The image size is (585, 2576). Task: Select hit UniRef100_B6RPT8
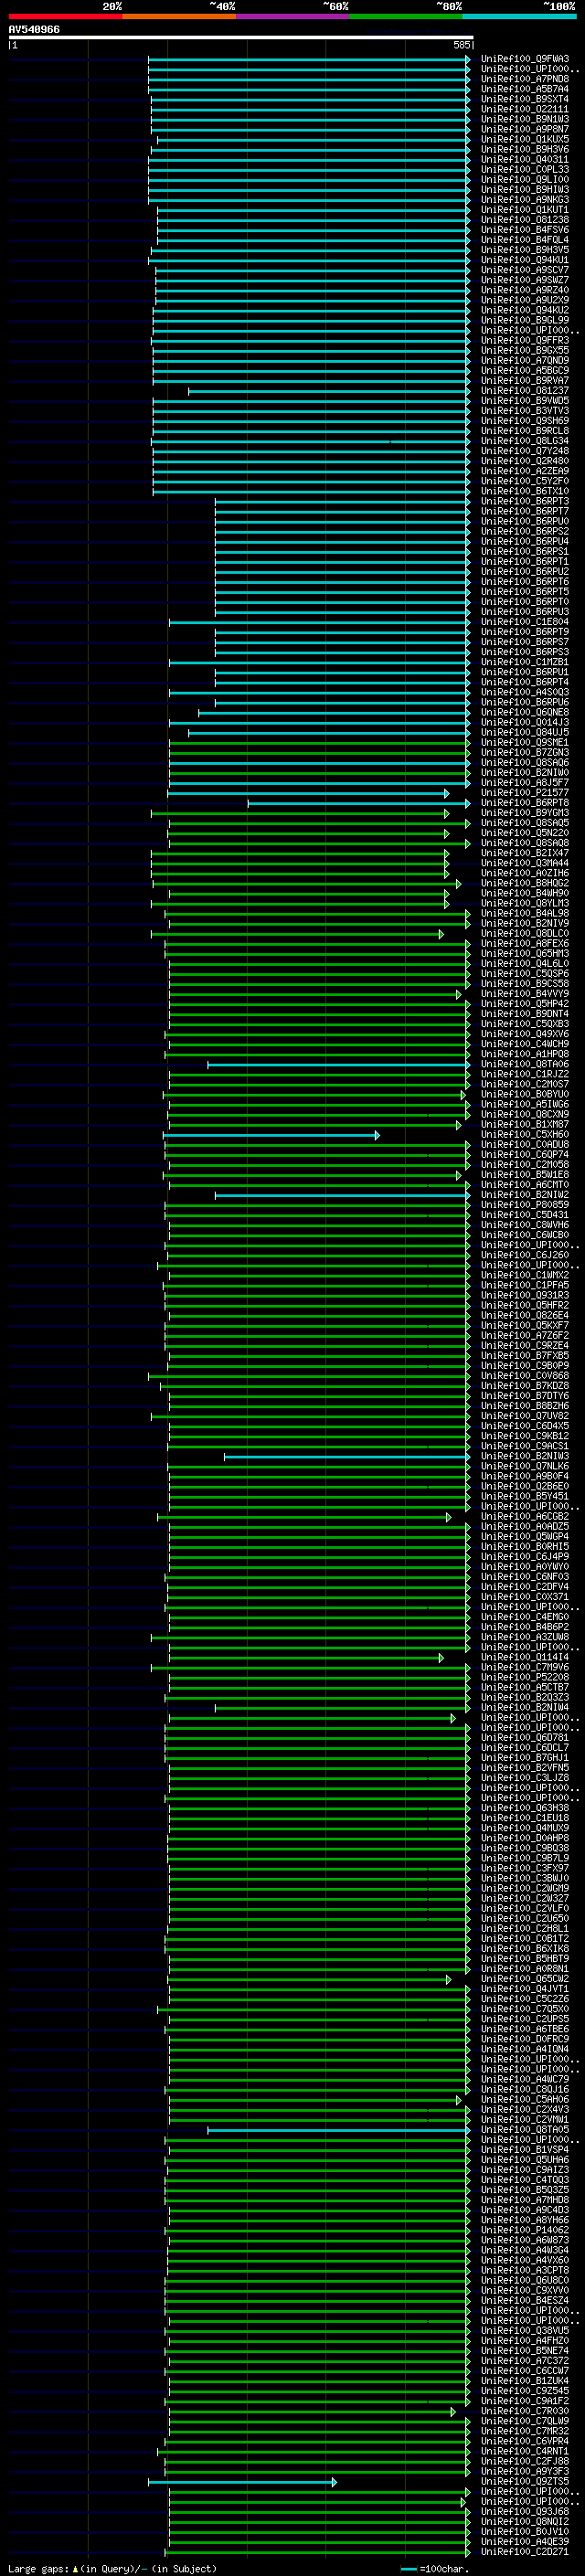pos(525,802)
